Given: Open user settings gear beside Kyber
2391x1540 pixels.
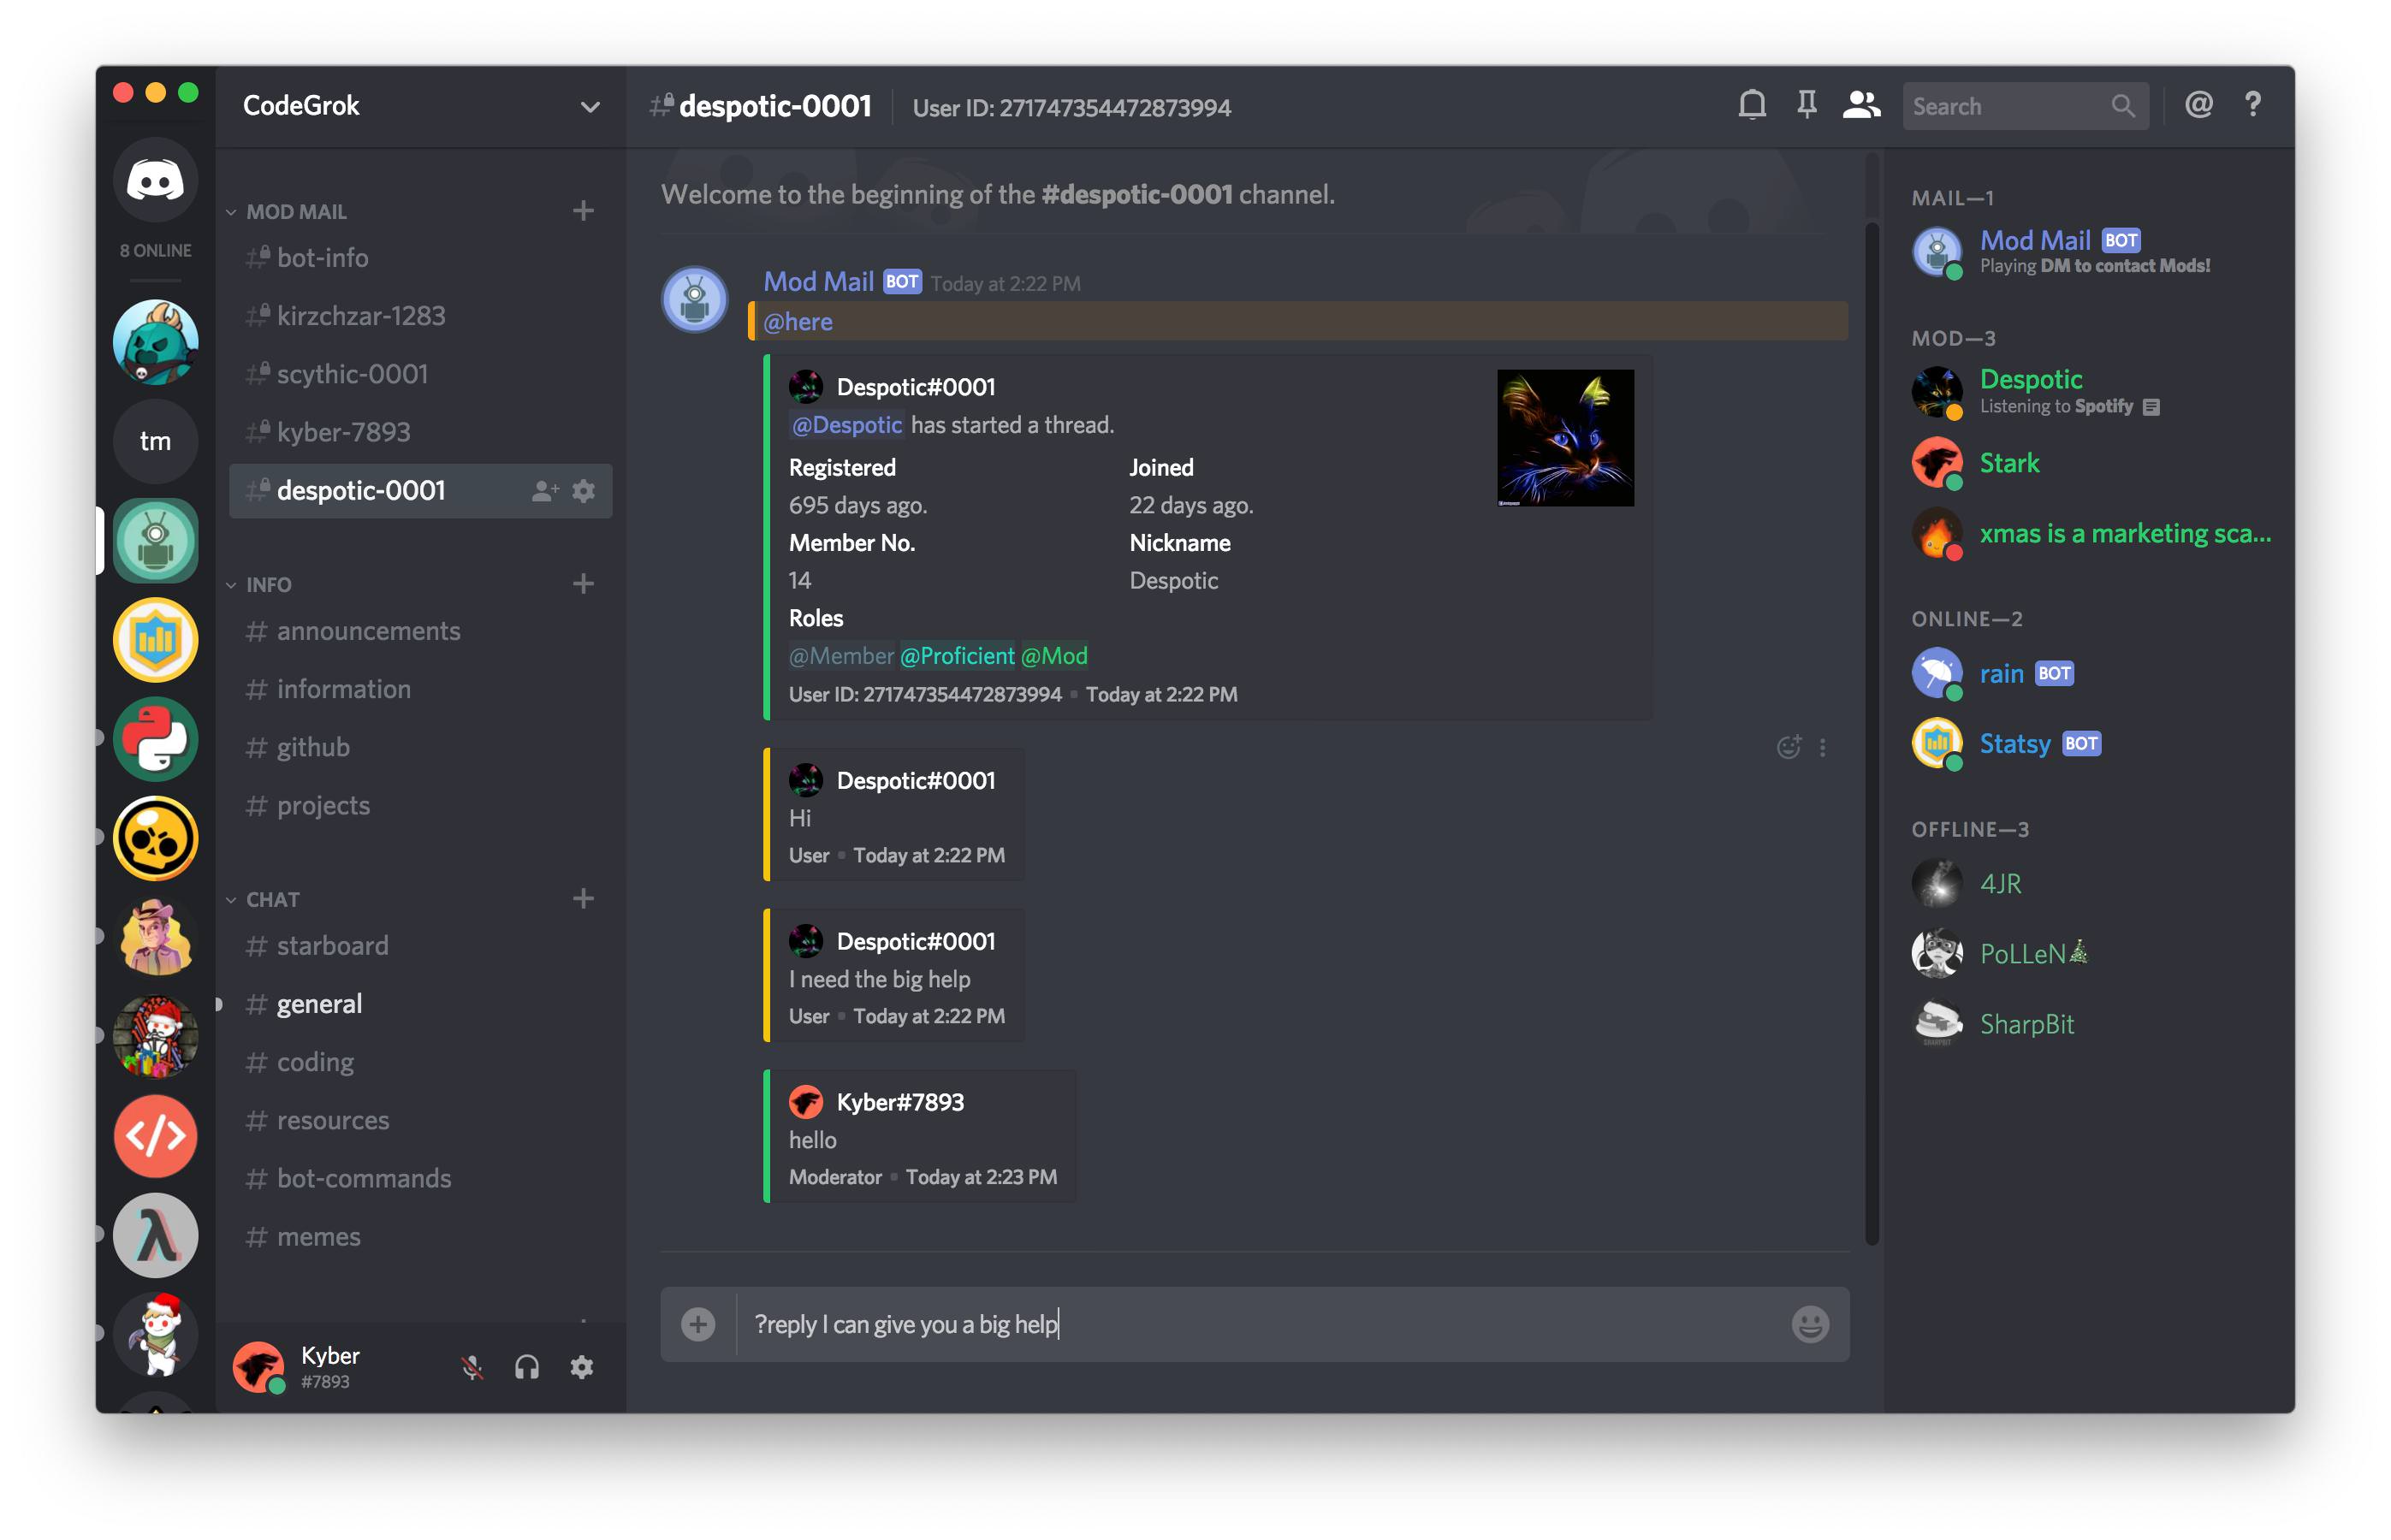Looking at the screenshot, I should click(582, 1367).
